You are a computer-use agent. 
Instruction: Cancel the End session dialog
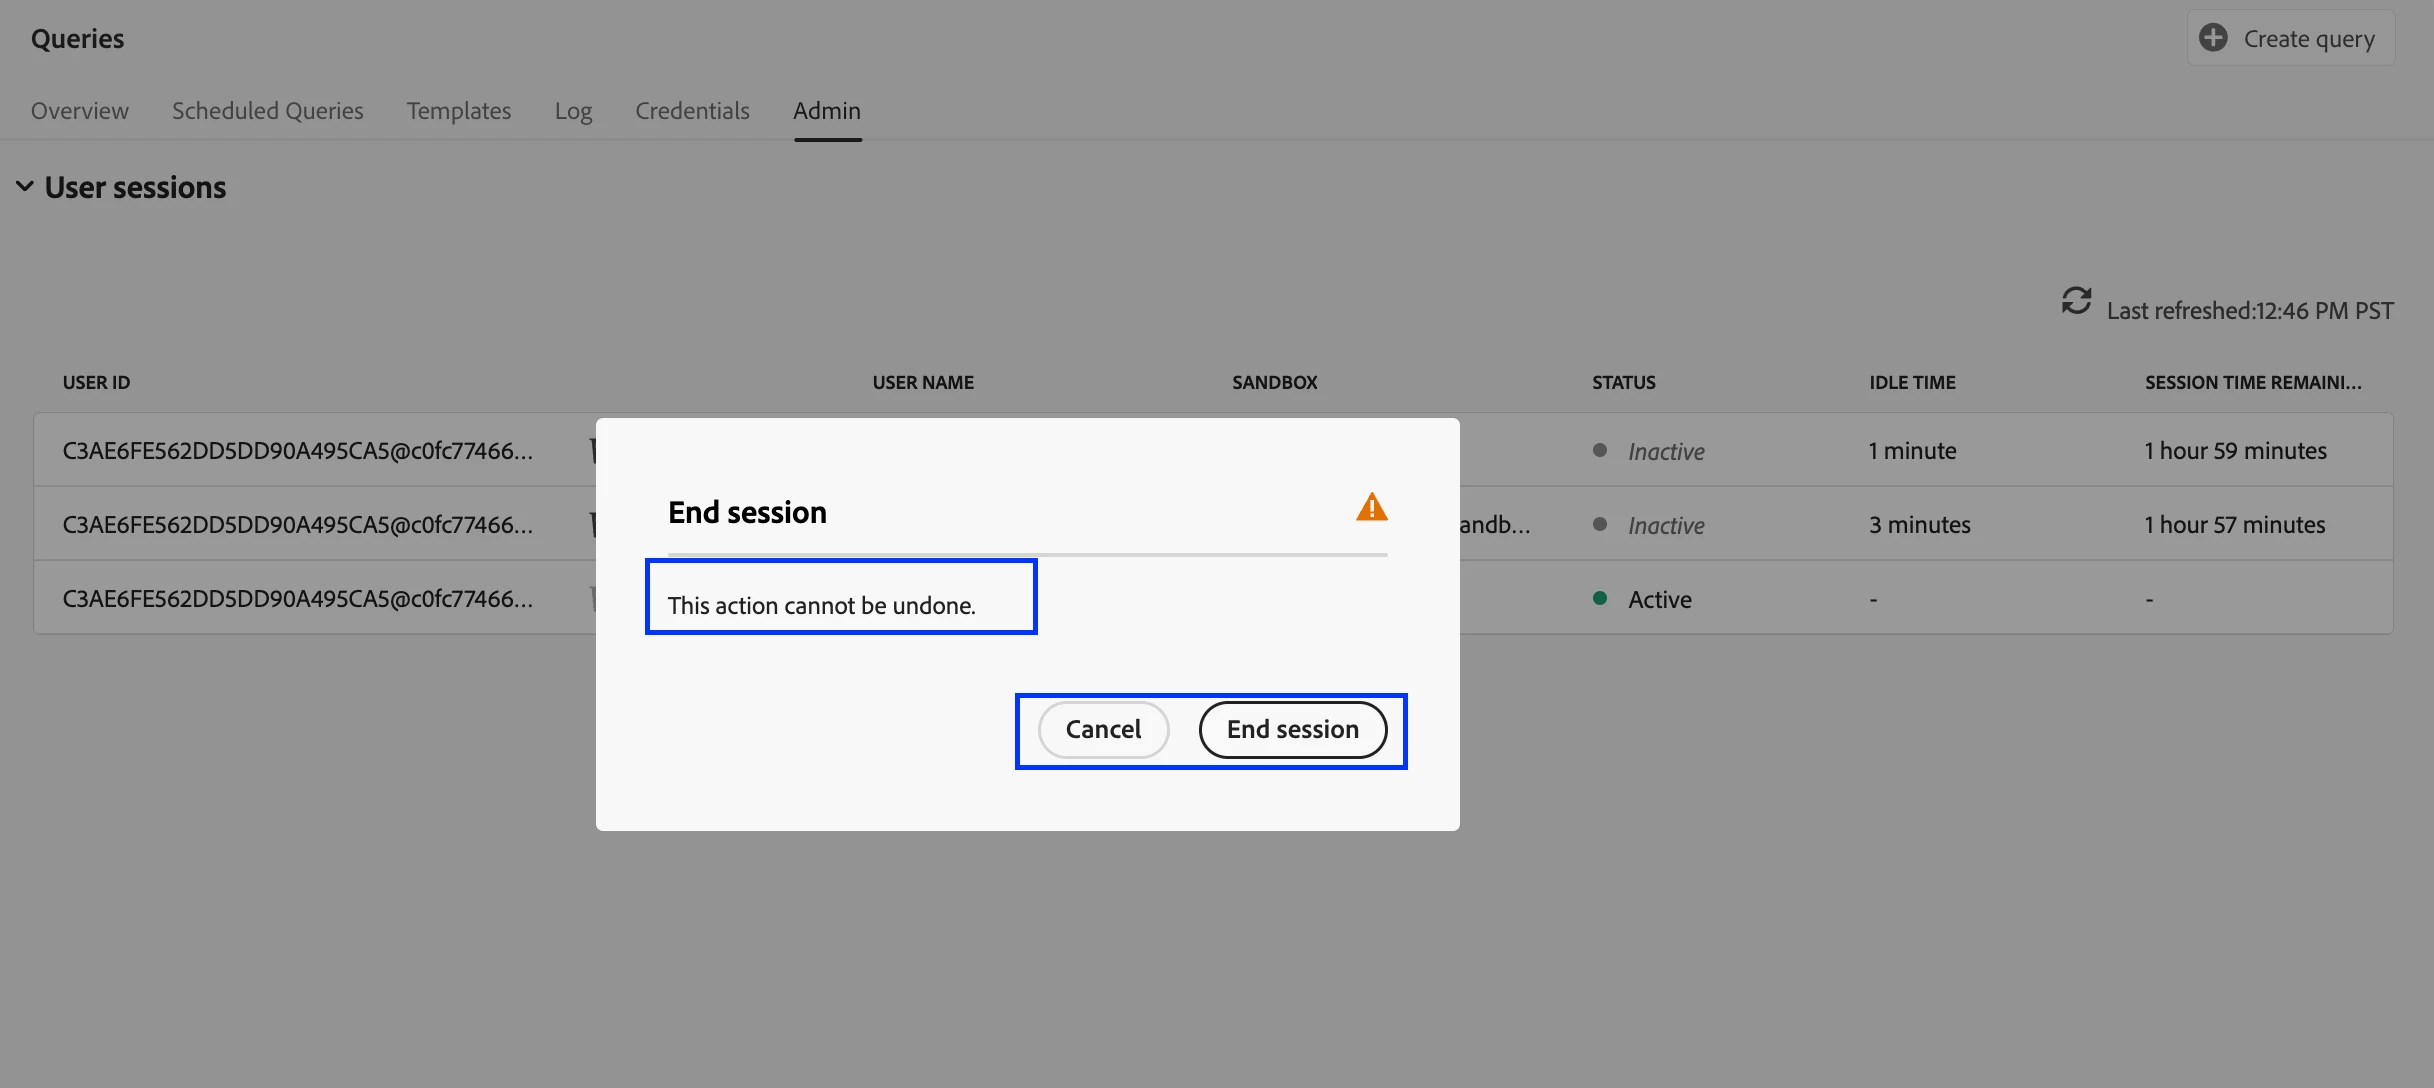[x=1102, y=729]
